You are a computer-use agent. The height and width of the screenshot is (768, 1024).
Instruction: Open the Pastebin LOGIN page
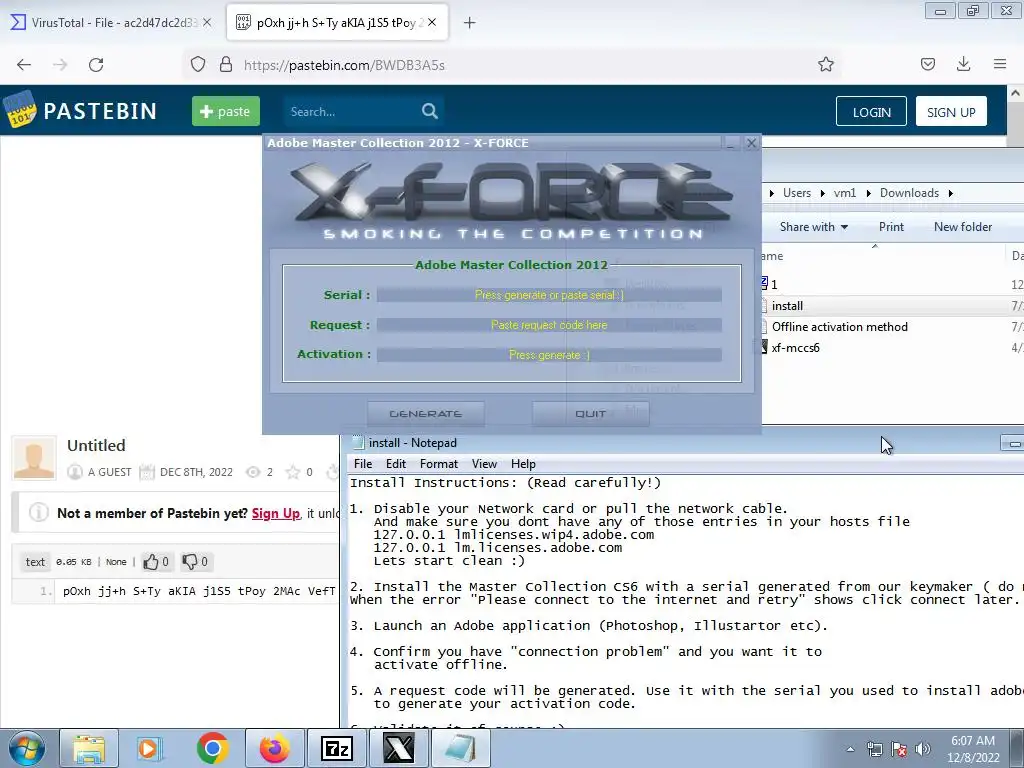tap(871, 112)
